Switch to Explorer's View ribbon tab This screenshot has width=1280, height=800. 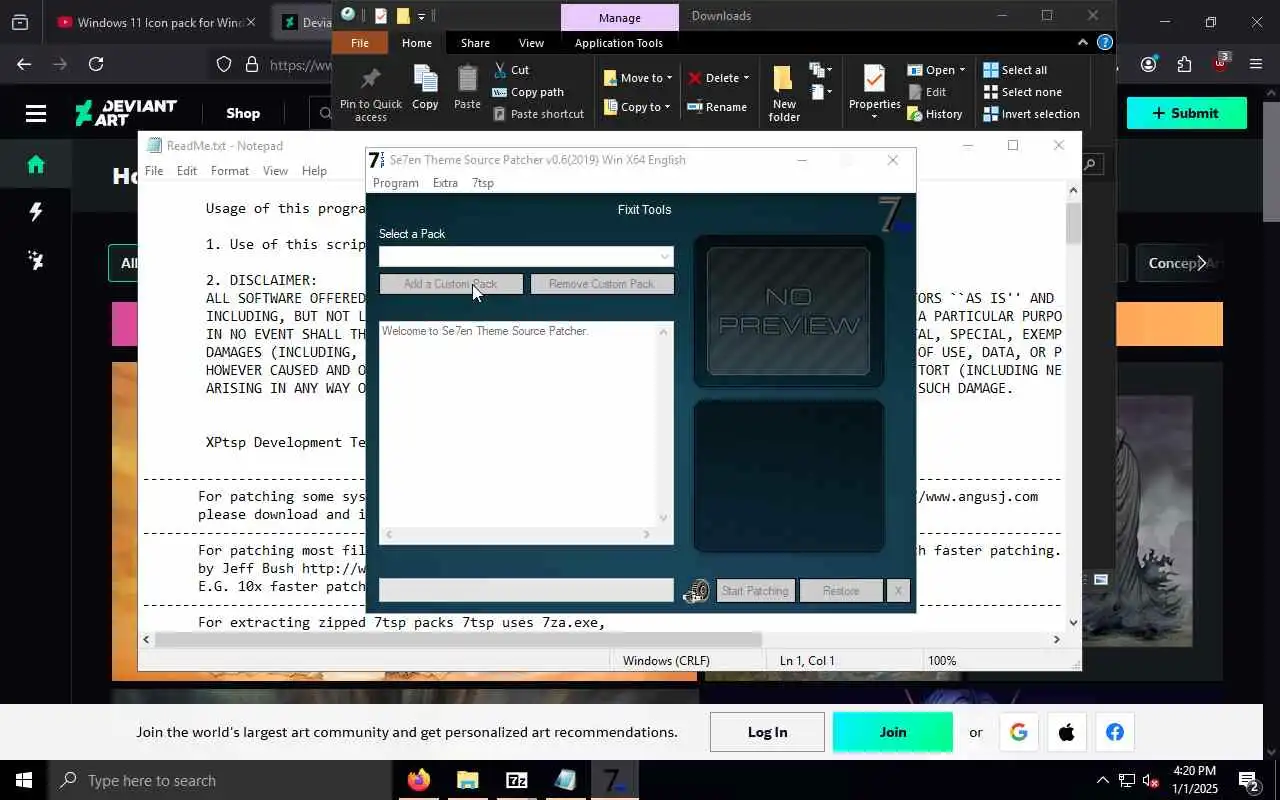tap(531, 43)
